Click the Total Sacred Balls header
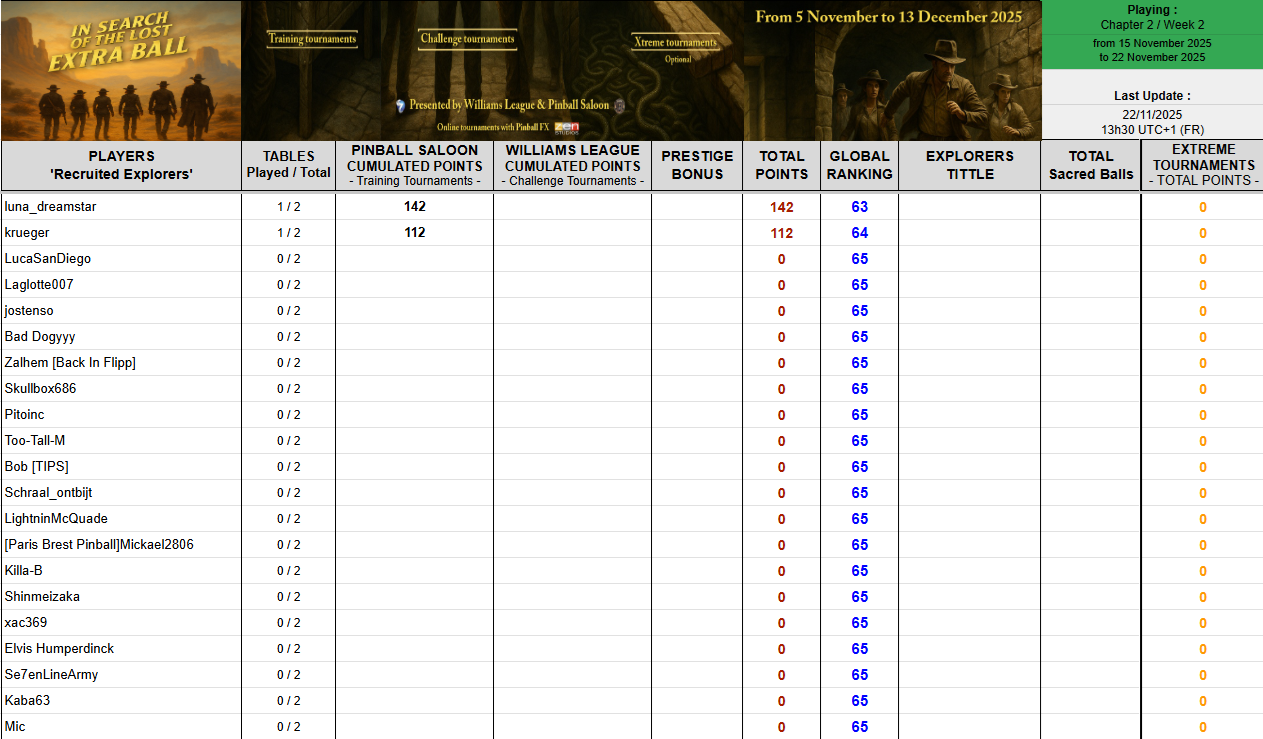The height and width of the screenshot is (739, 1263). pyautogui.click(x=1090, y=165)
